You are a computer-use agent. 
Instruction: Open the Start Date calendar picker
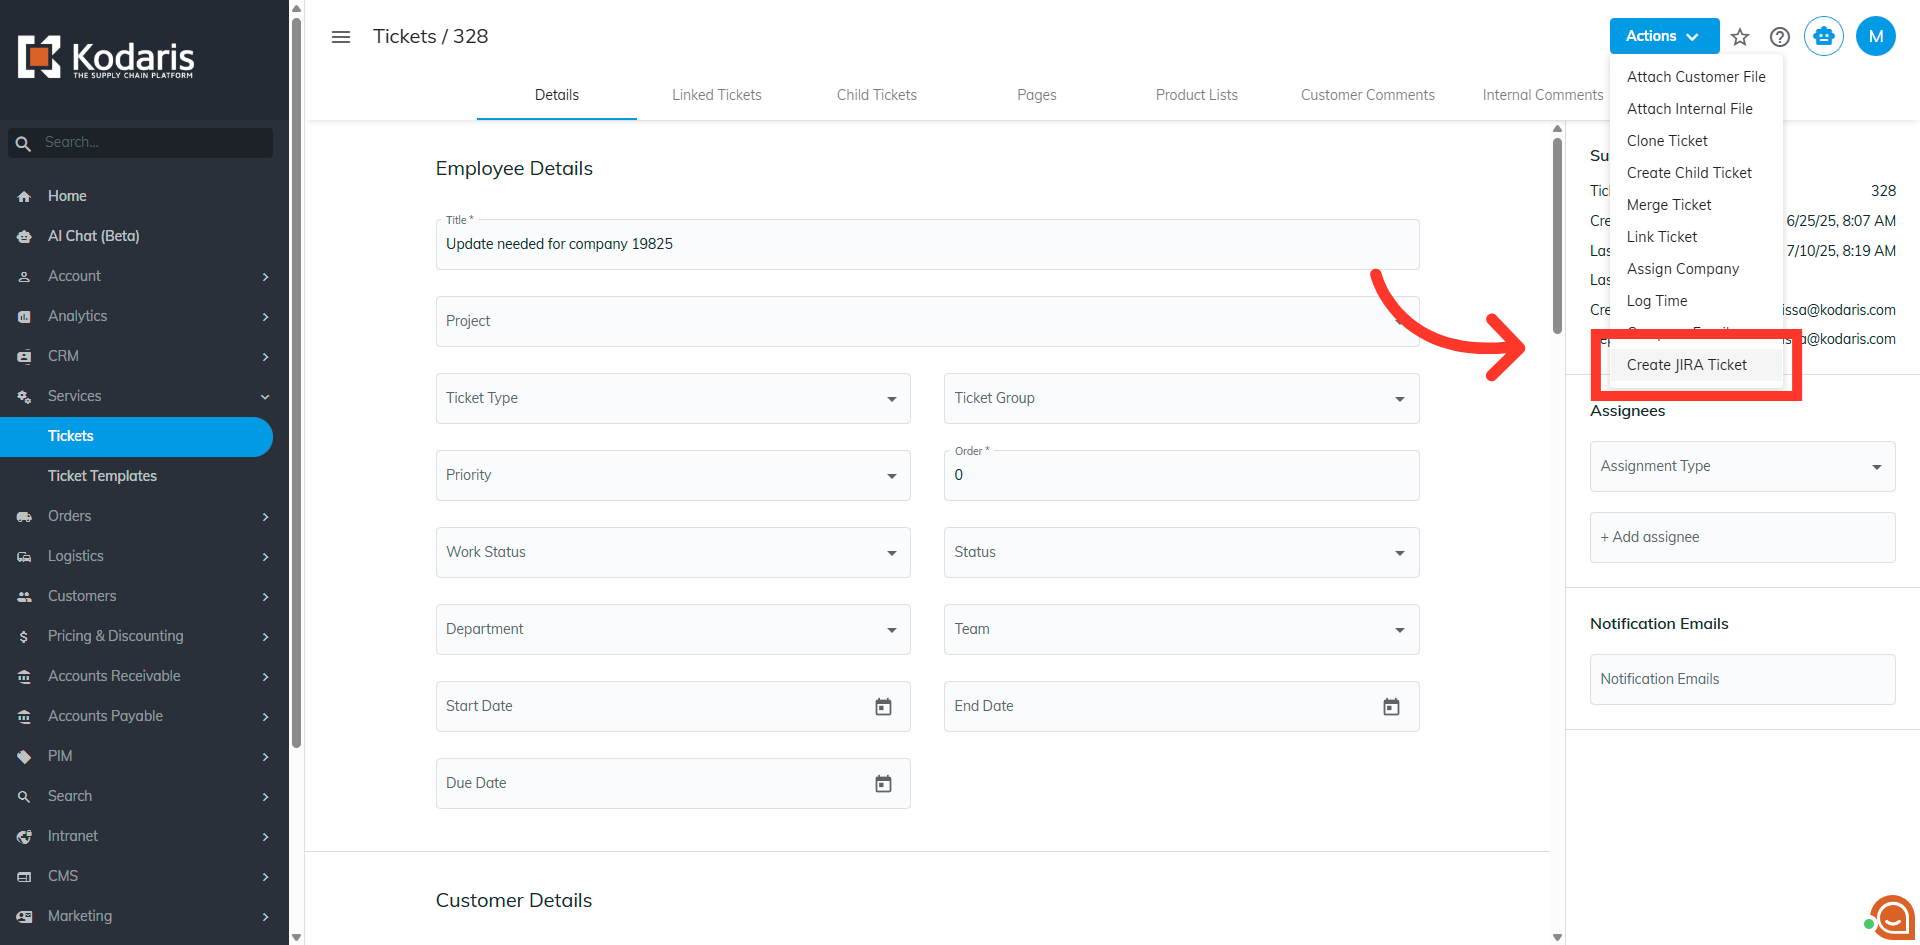point(883,707)
